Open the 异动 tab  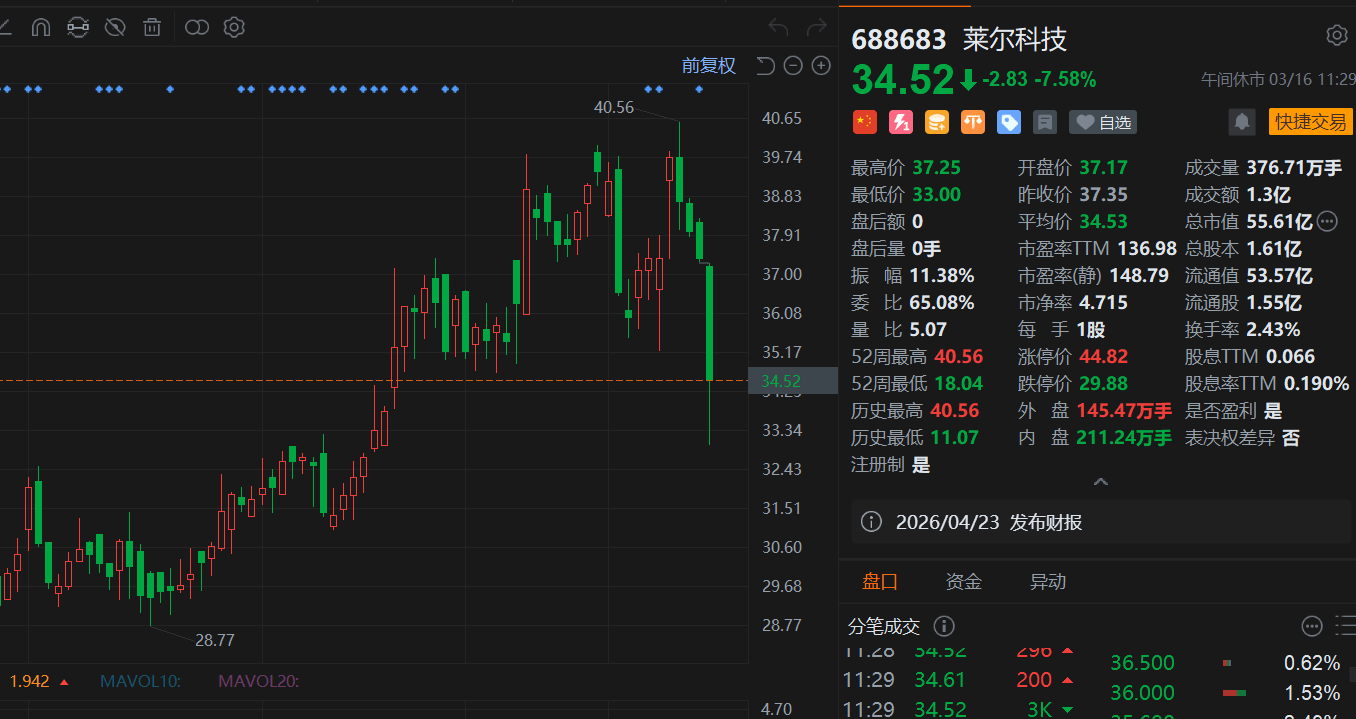[1047, 581]
